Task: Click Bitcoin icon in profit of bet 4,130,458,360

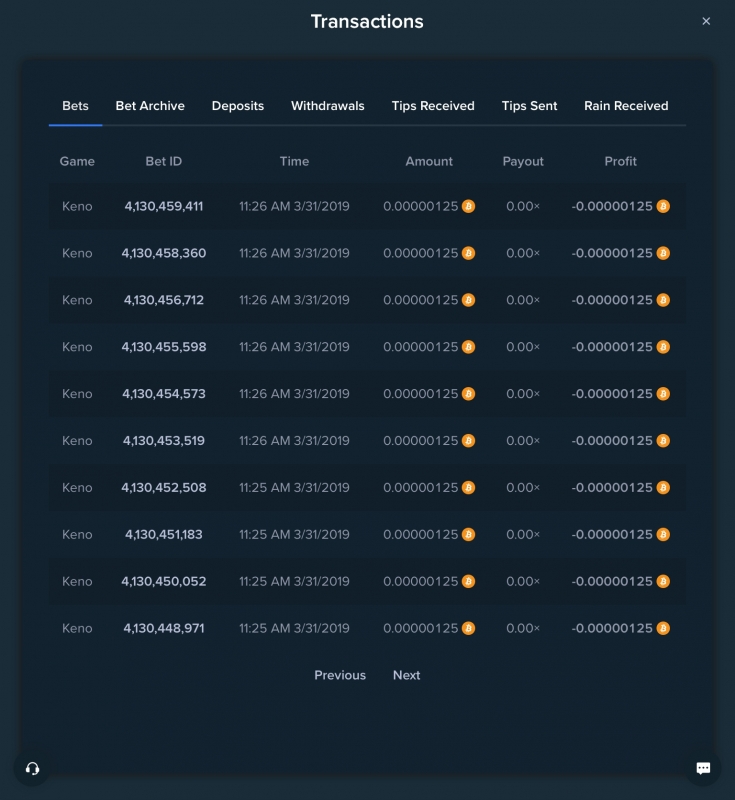Action: click(x=663, y=253)
